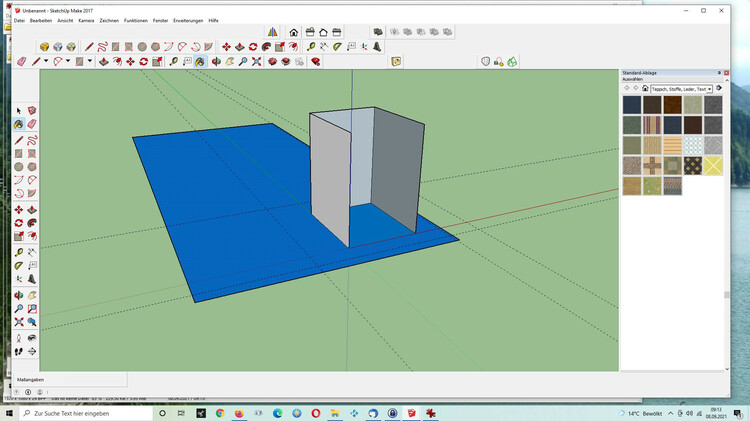Viewport: 750px width, 421px height.
Task: Activate the Paint Bucket tool
Action: click(x=199, y=61)
